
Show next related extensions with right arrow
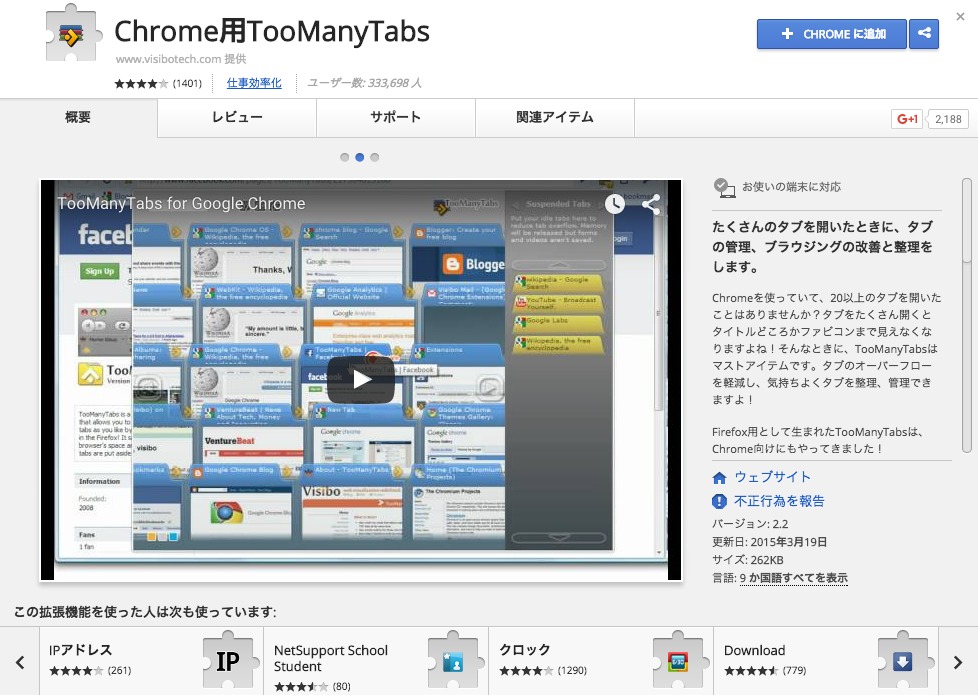pyautogui.click(x=958, y=662)
